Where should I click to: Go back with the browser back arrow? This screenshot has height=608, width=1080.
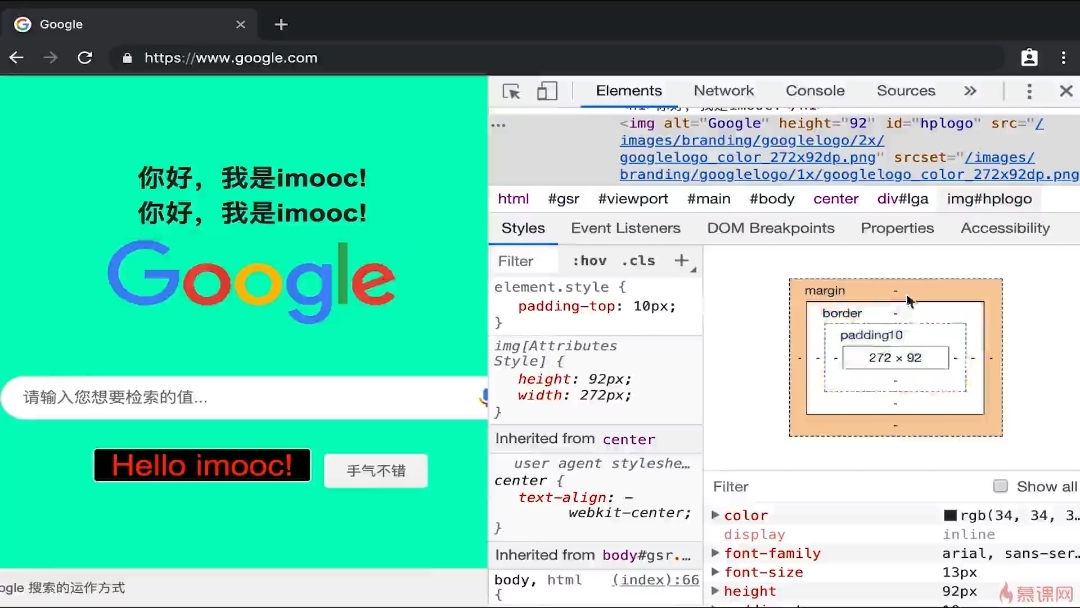click(16, 58)
